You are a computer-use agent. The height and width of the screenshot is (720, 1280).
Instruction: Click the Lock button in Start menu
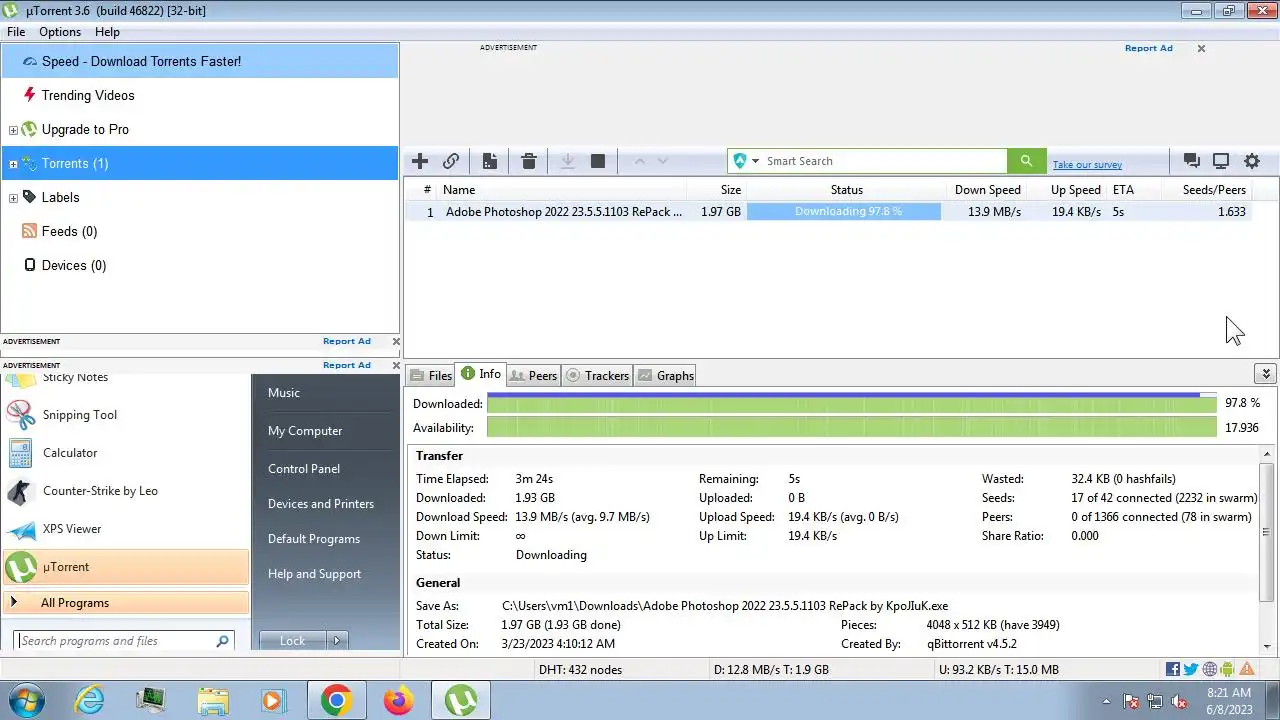point(293,641)
